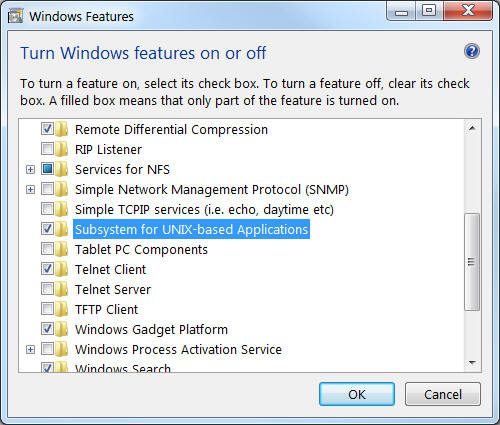The height and width of the screenshot is (425, 500).
Task: Disable Subsystem for UNIX-based Applications checkbox
Action: pos(47,229)
